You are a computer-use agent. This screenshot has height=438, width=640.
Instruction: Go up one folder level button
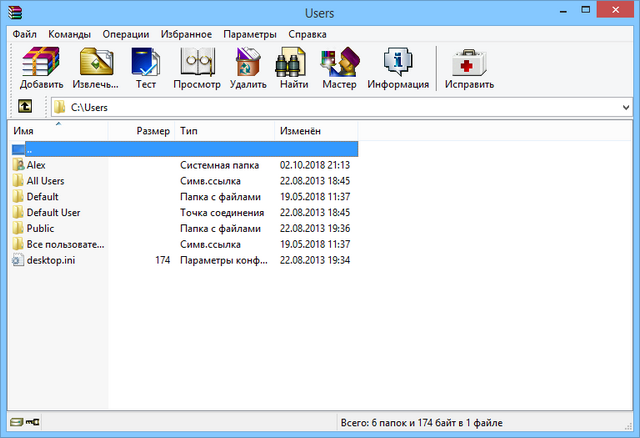[x=24, y=107]
